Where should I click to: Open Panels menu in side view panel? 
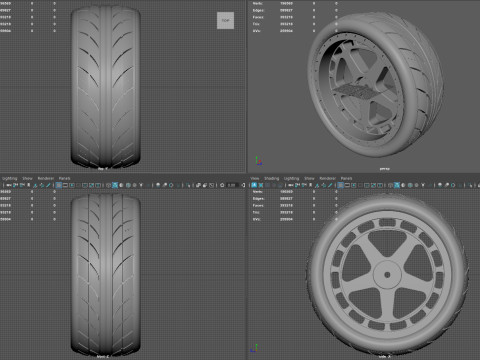(346, 178)
